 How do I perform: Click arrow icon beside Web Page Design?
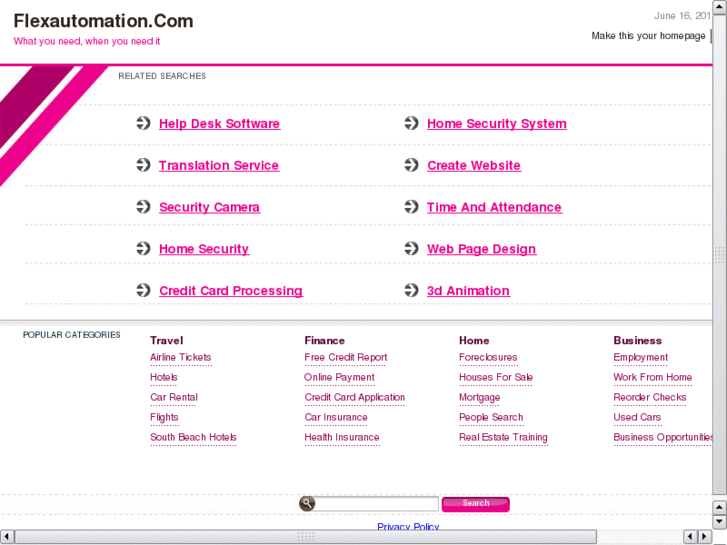[x=411, y=249]
